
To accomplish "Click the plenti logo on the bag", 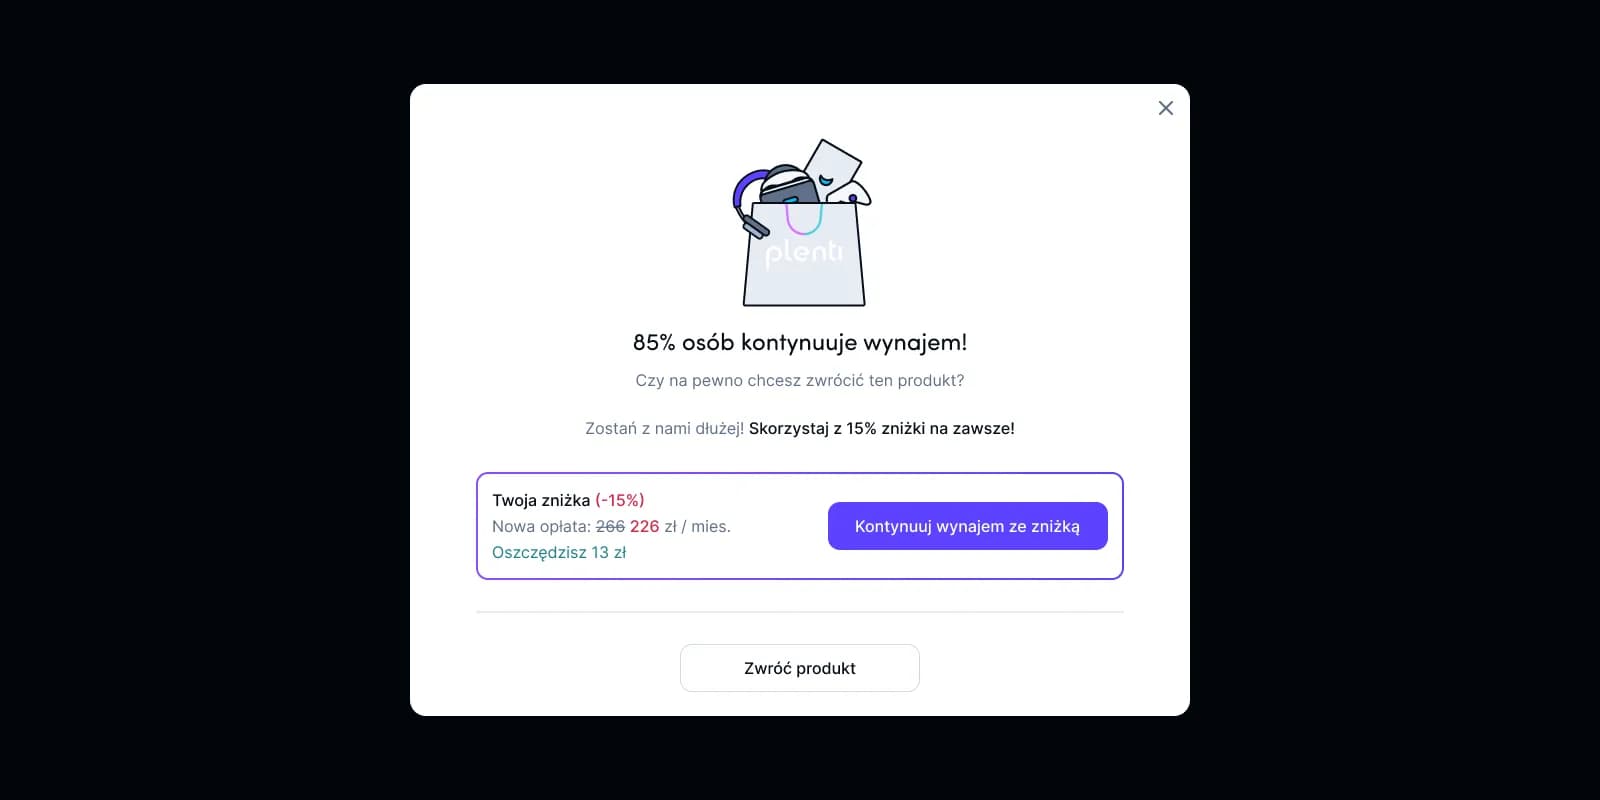I will pos(803,251).
